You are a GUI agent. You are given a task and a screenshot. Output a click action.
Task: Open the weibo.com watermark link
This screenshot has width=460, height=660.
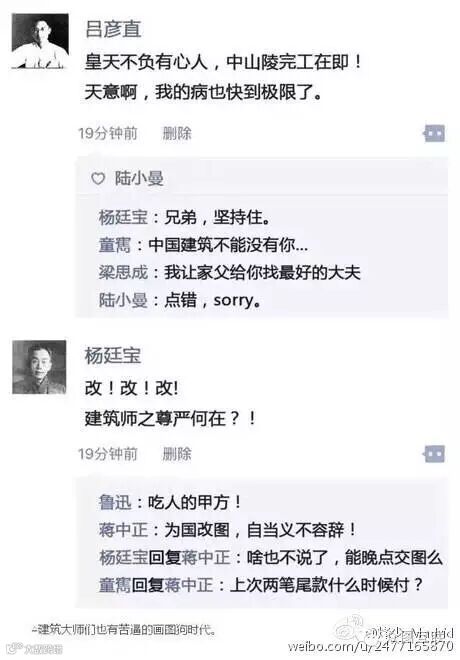(370, 646)
